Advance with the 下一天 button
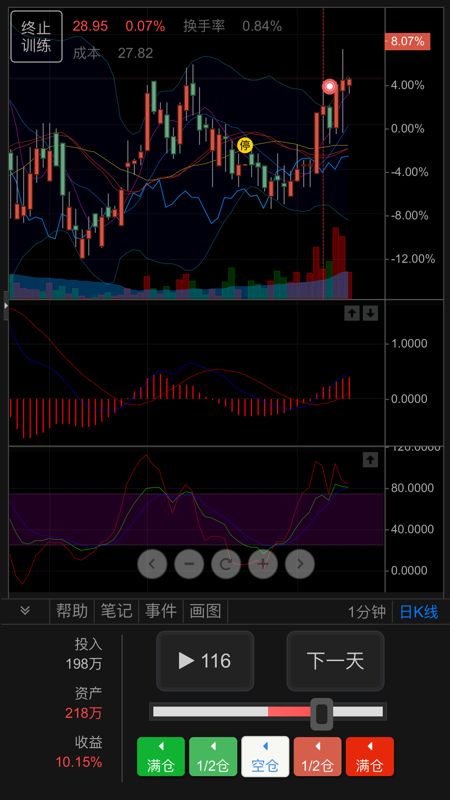 (x=335, y=661)
